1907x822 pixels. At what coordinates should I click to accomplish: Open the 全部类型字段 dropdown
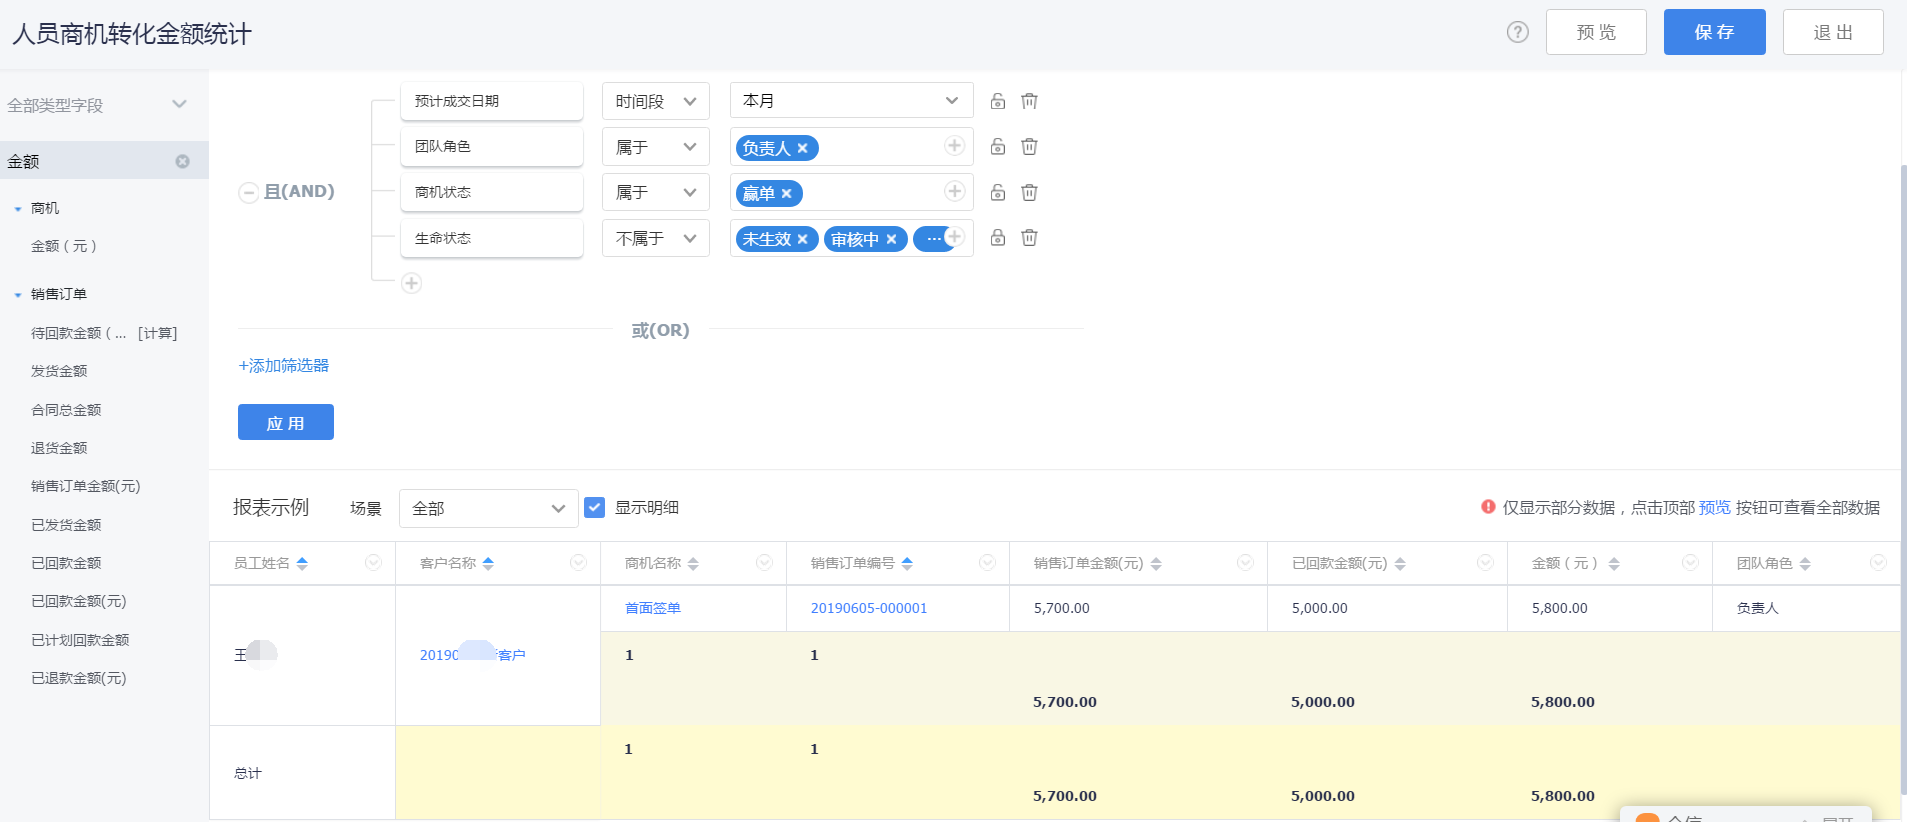[x=97, y=105]
